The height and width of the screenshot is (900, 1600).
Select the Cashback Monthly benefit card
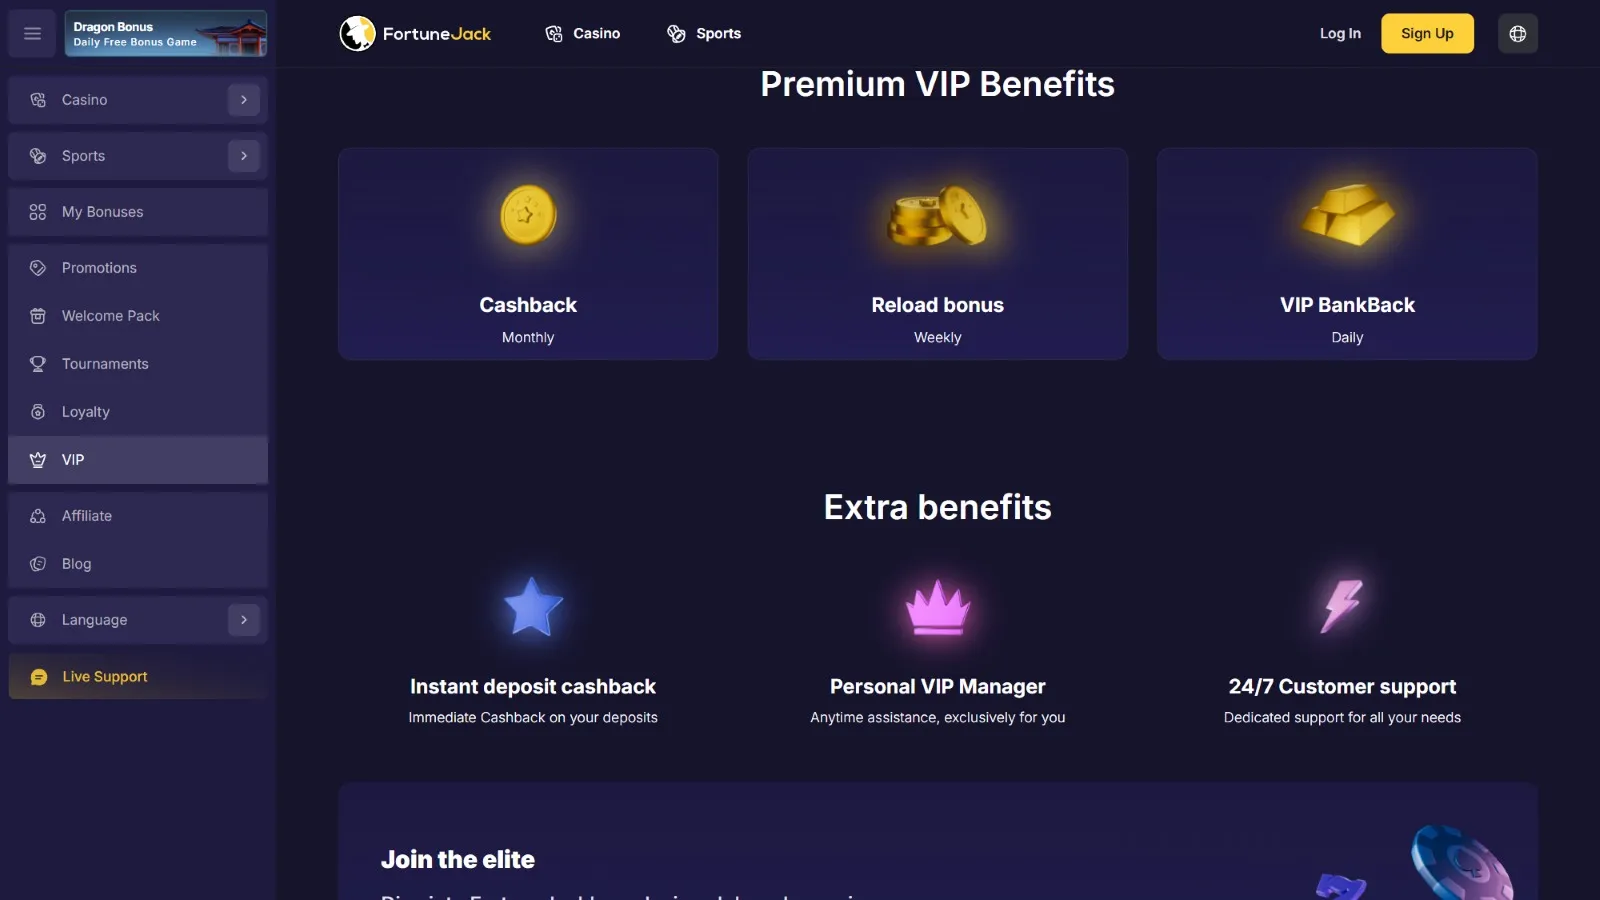pyautogui.click(x=528, y=254)
